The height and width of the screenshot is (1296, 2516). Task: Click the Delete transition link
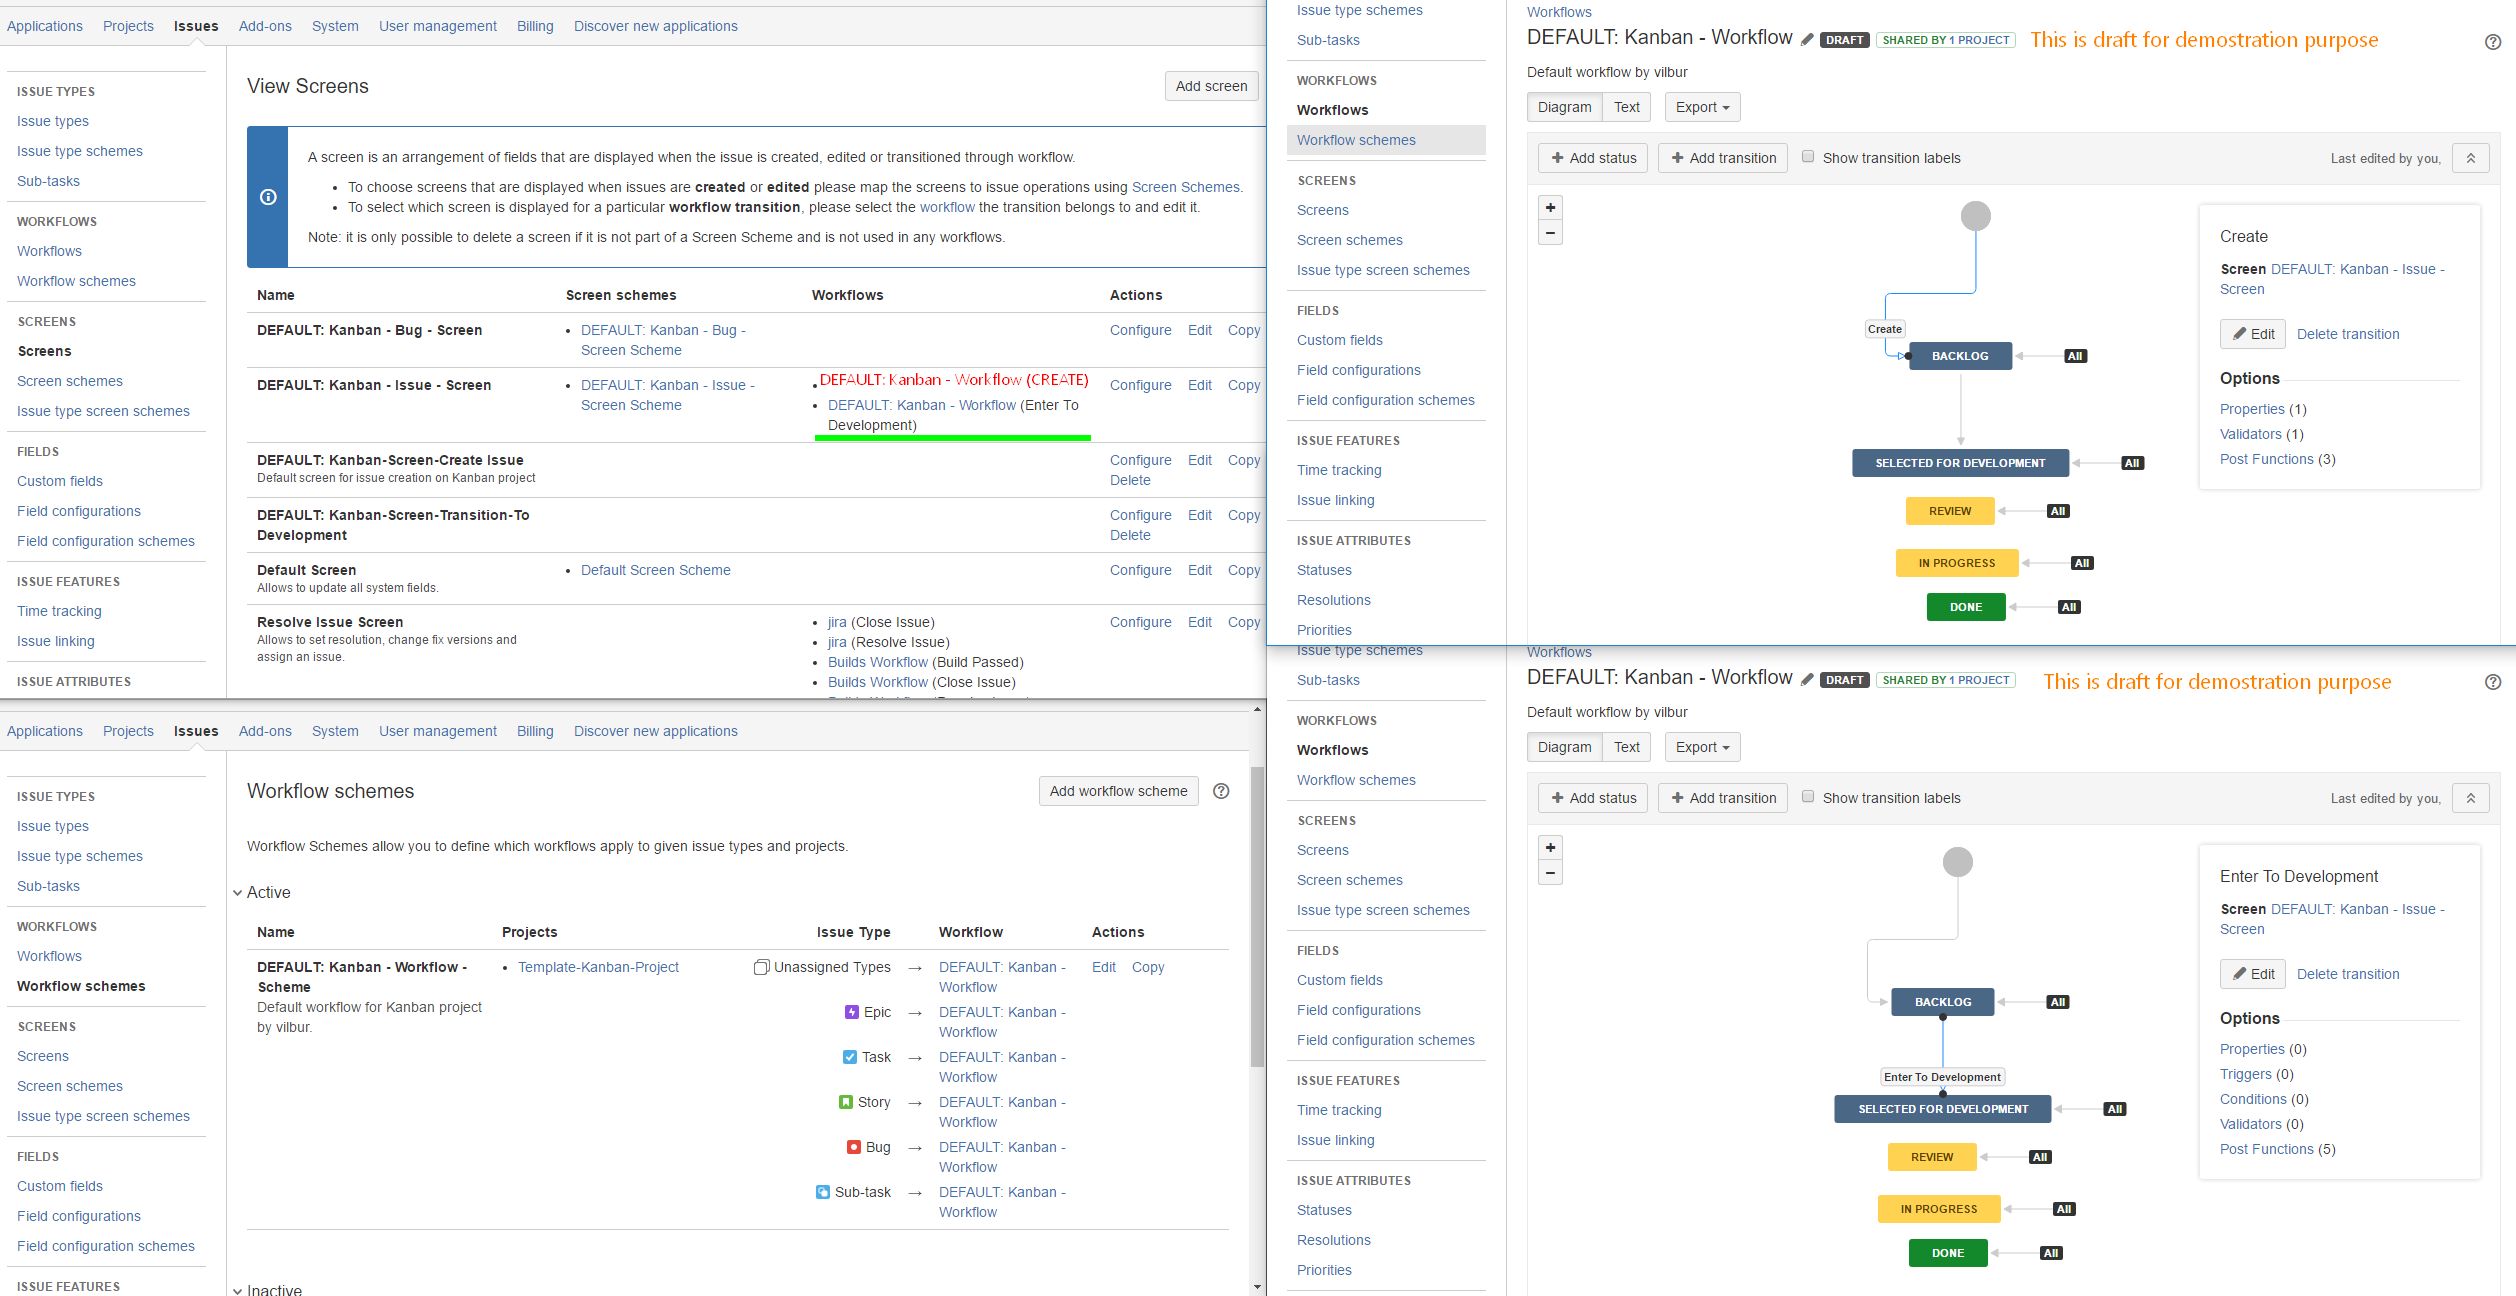[2348, 333]
